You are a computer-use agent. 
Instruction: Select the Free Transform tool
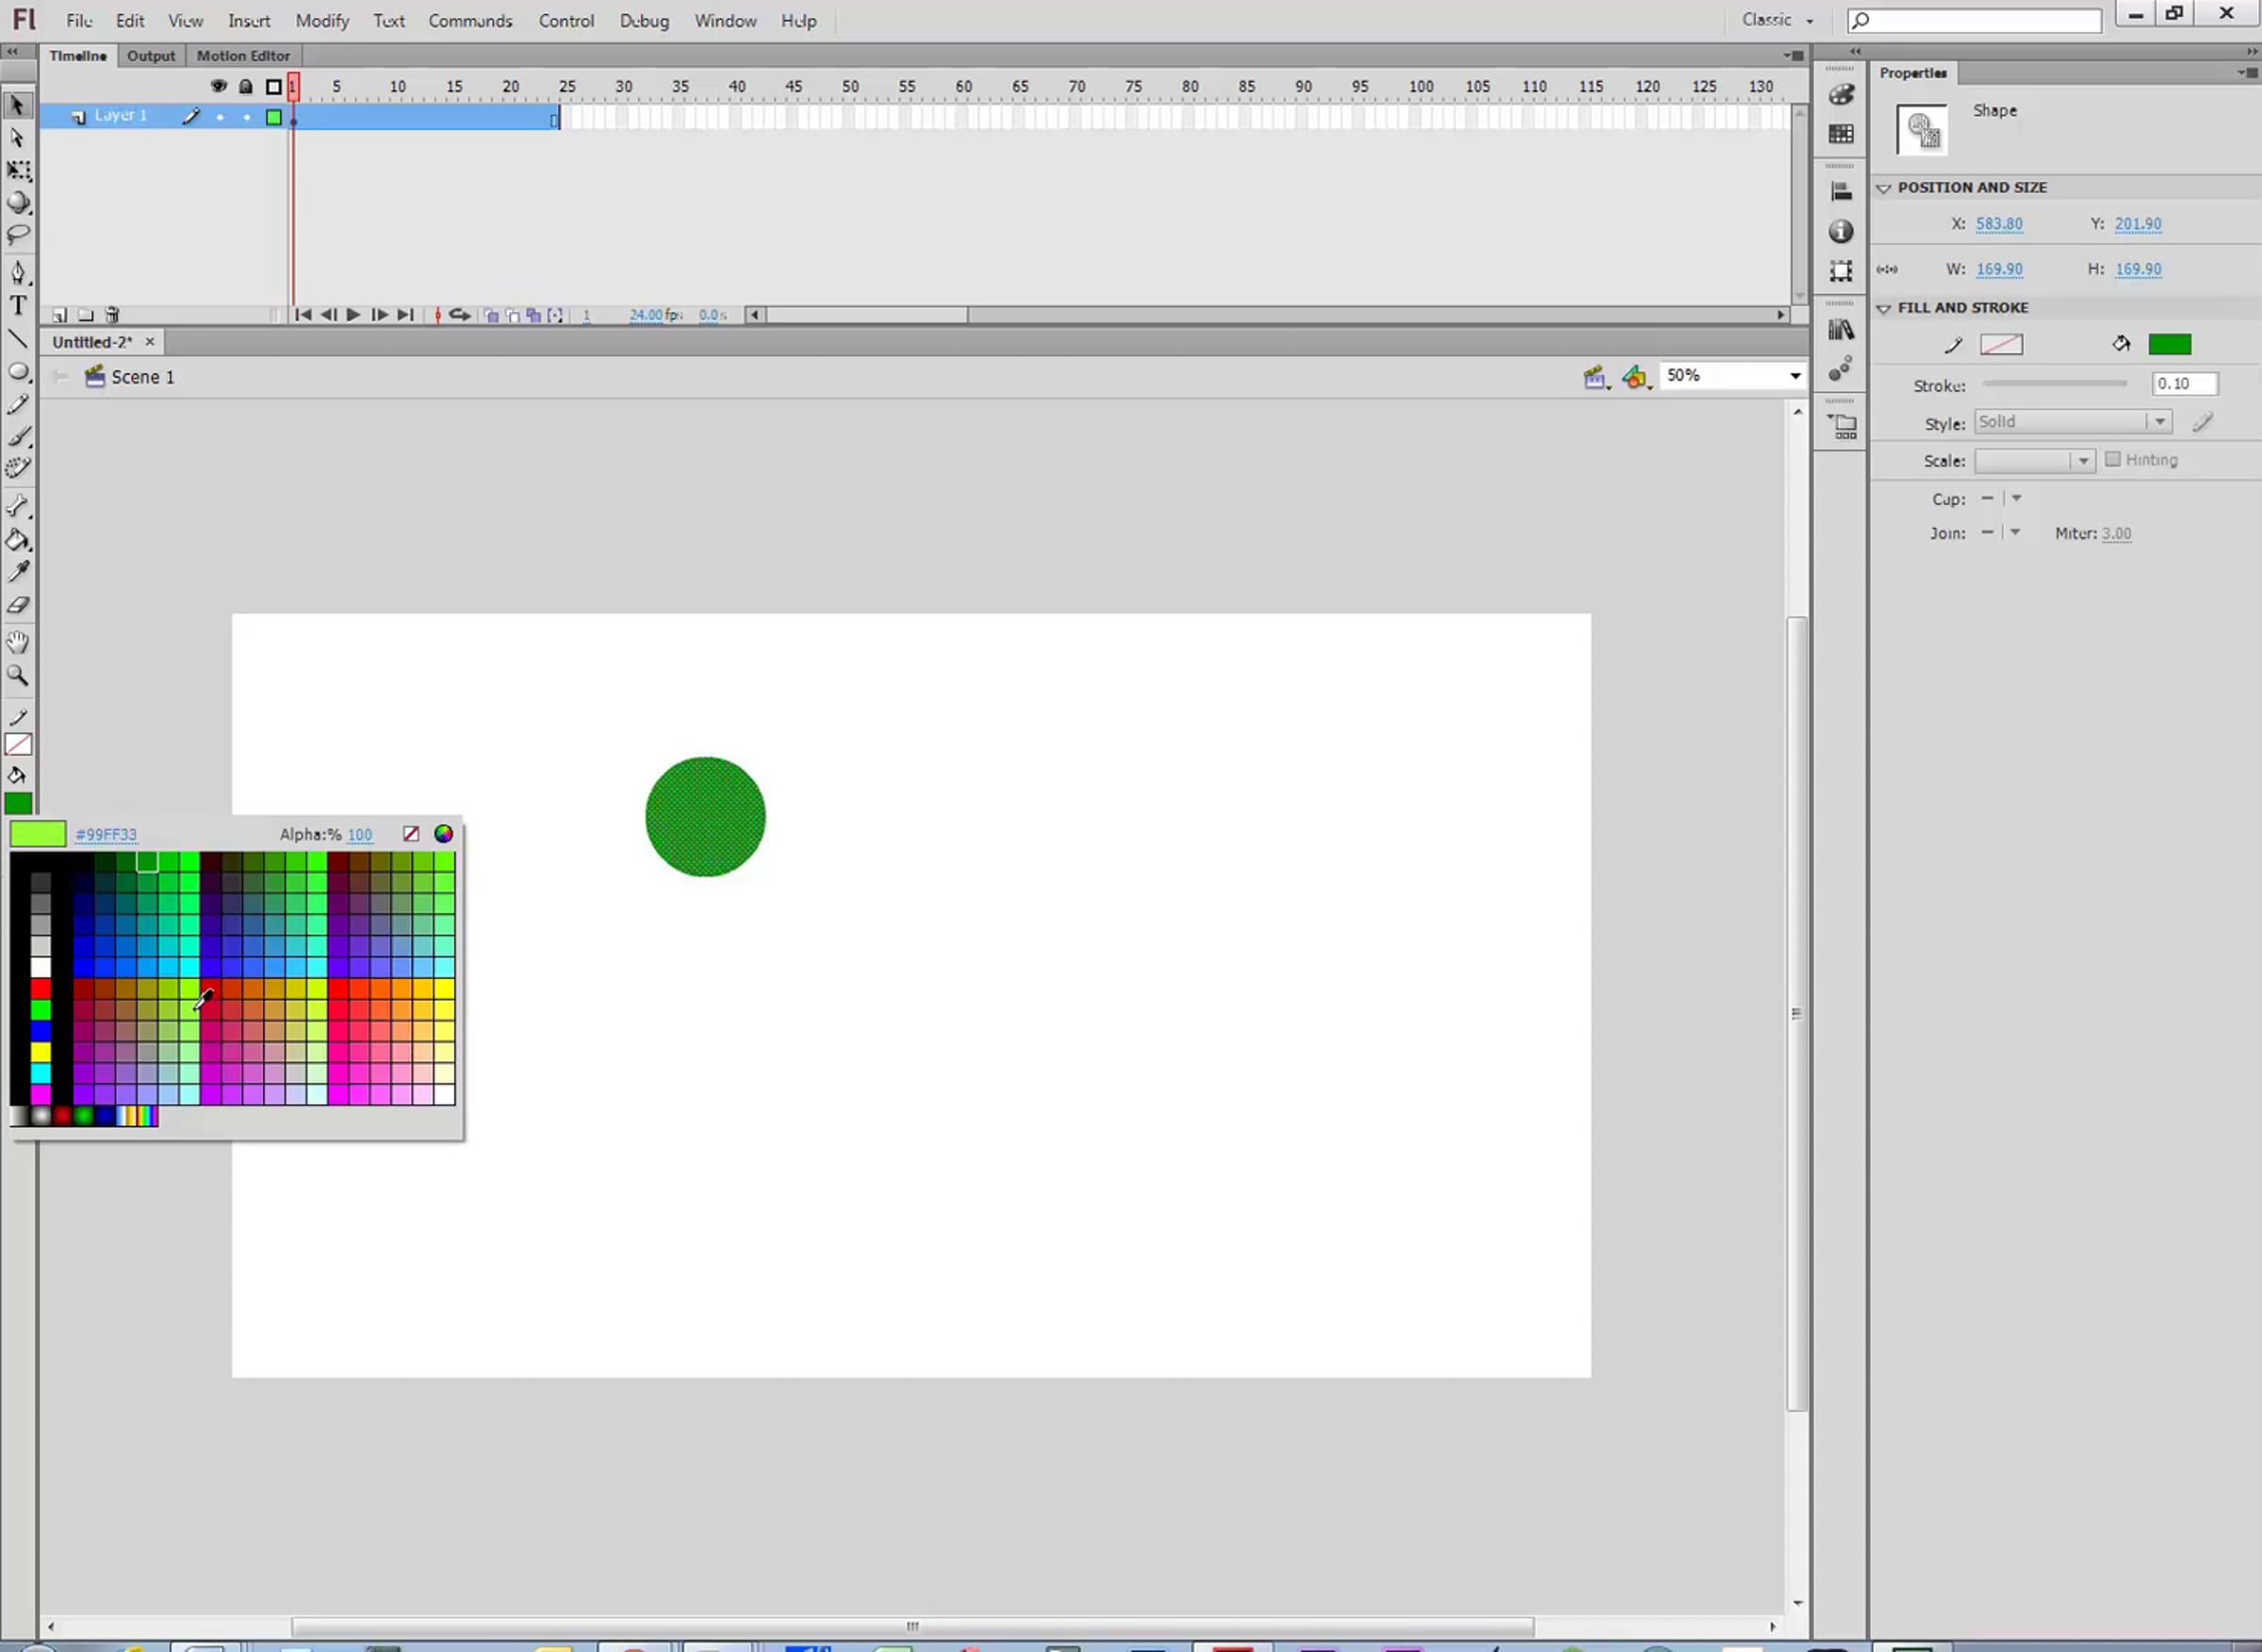point(18,170)
